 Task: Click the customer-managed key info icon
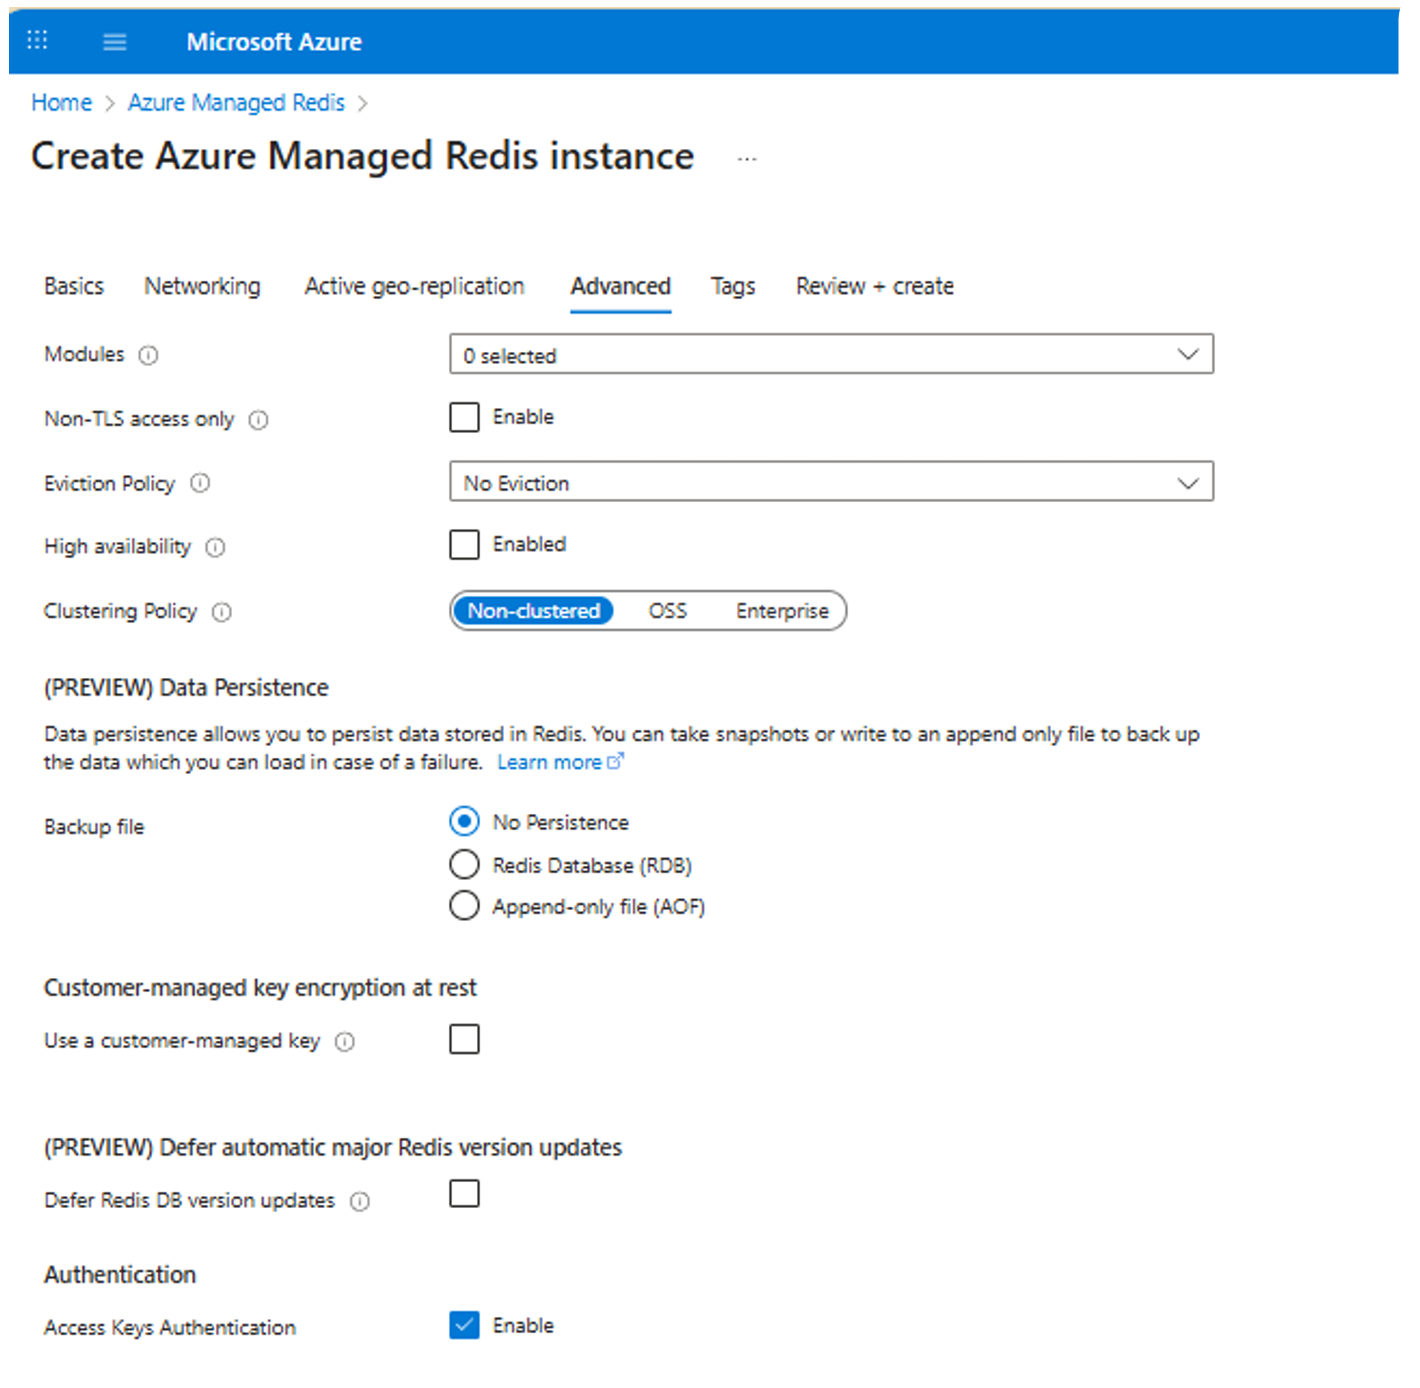pyautogui.click(x=345, y=1042)
